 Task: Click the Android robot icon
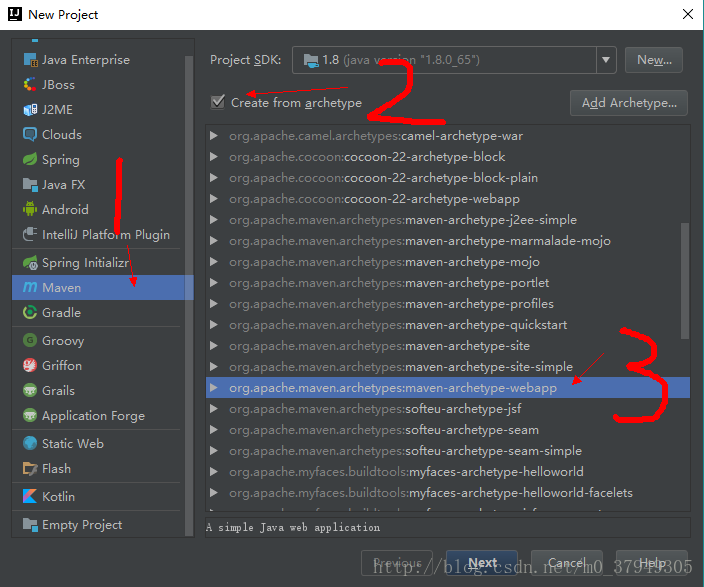click(x=30, y=209)
